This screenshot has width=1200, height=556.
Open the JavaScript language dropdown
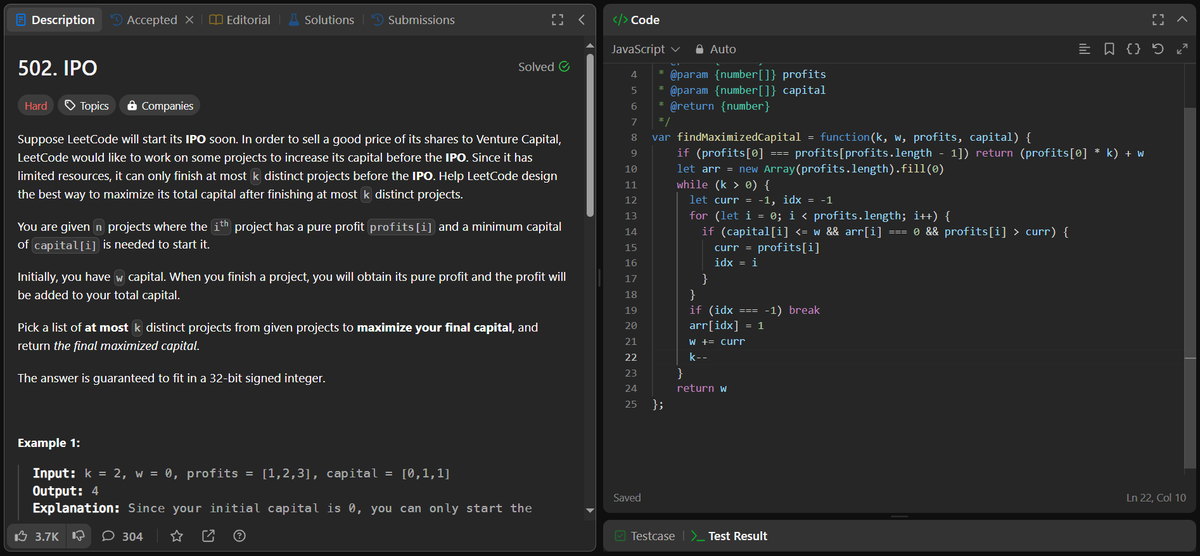(x=645, y=49)
